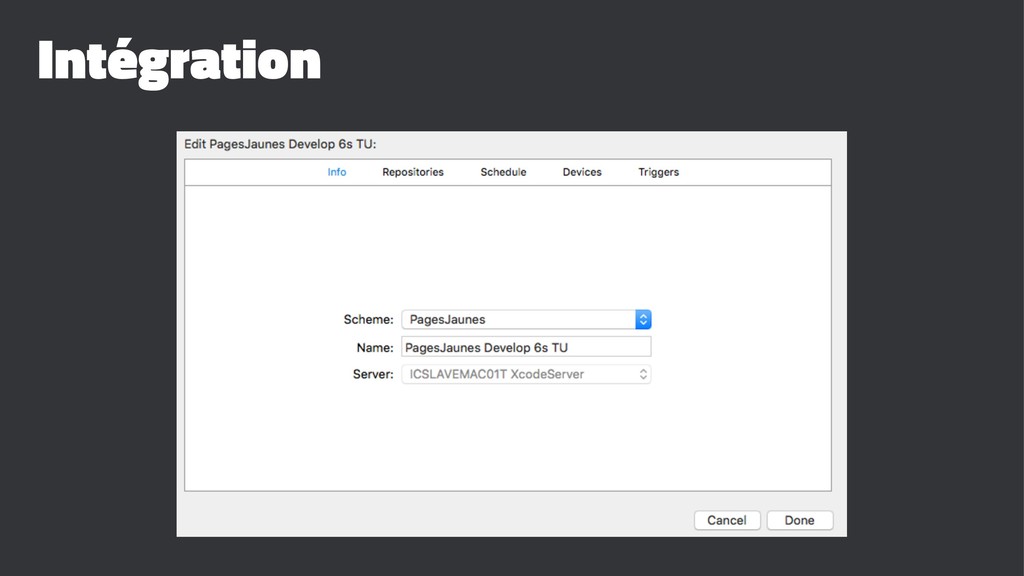
Task: Open the Server dropdown ICSLAVEMAC01T XcodeServer
Action: (x=526, y=374)
